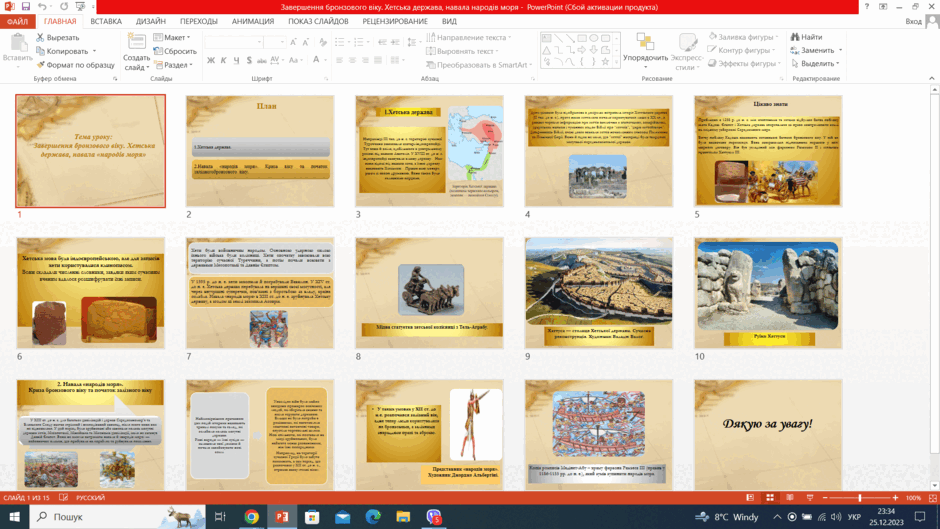This screenshot has height=529, width=940.
Task: Toggle text shadow (S) formatting
Action: tap(249, 60)
